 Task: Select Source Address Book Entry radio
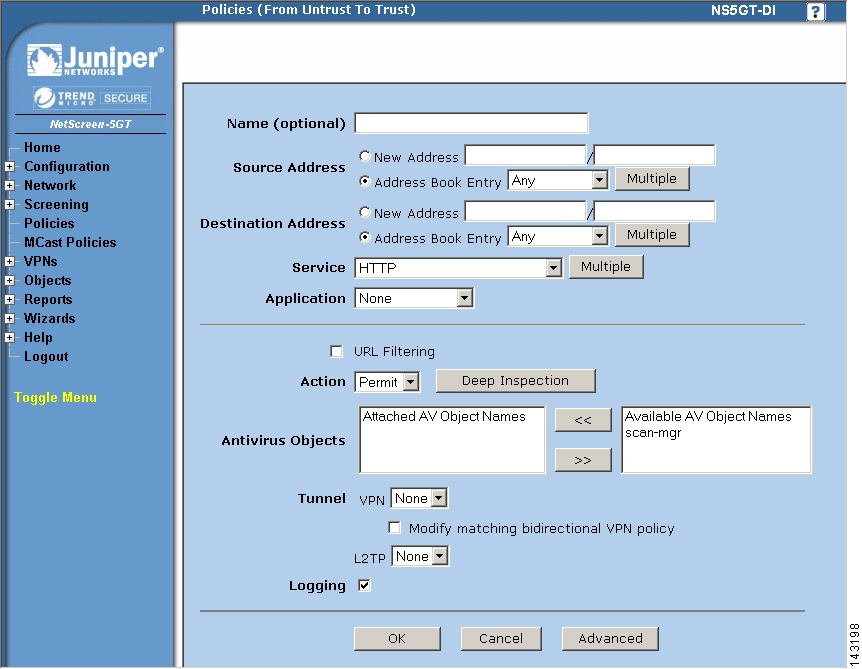pos(364,181)
